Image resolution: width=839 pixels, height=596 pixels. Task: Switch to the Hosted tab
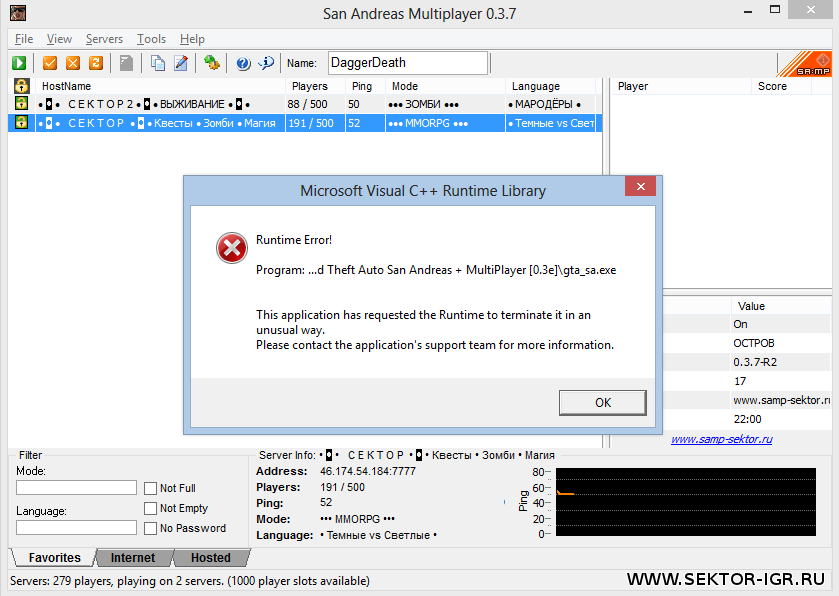211,557
